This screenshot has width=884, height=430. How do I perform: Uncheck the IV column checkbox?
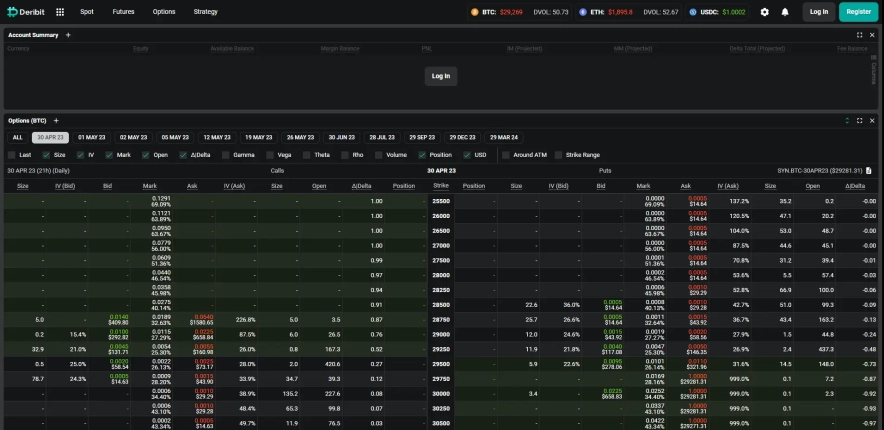click(80, 155)
